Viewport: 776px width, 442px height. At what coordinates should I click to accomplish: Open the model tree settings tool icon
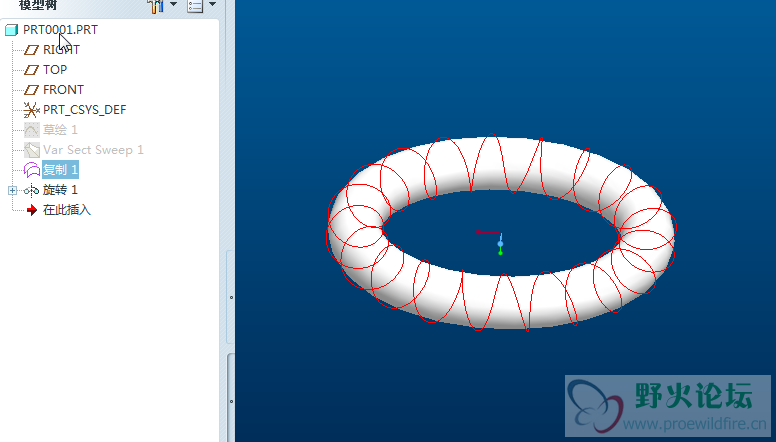click(155, 6)
